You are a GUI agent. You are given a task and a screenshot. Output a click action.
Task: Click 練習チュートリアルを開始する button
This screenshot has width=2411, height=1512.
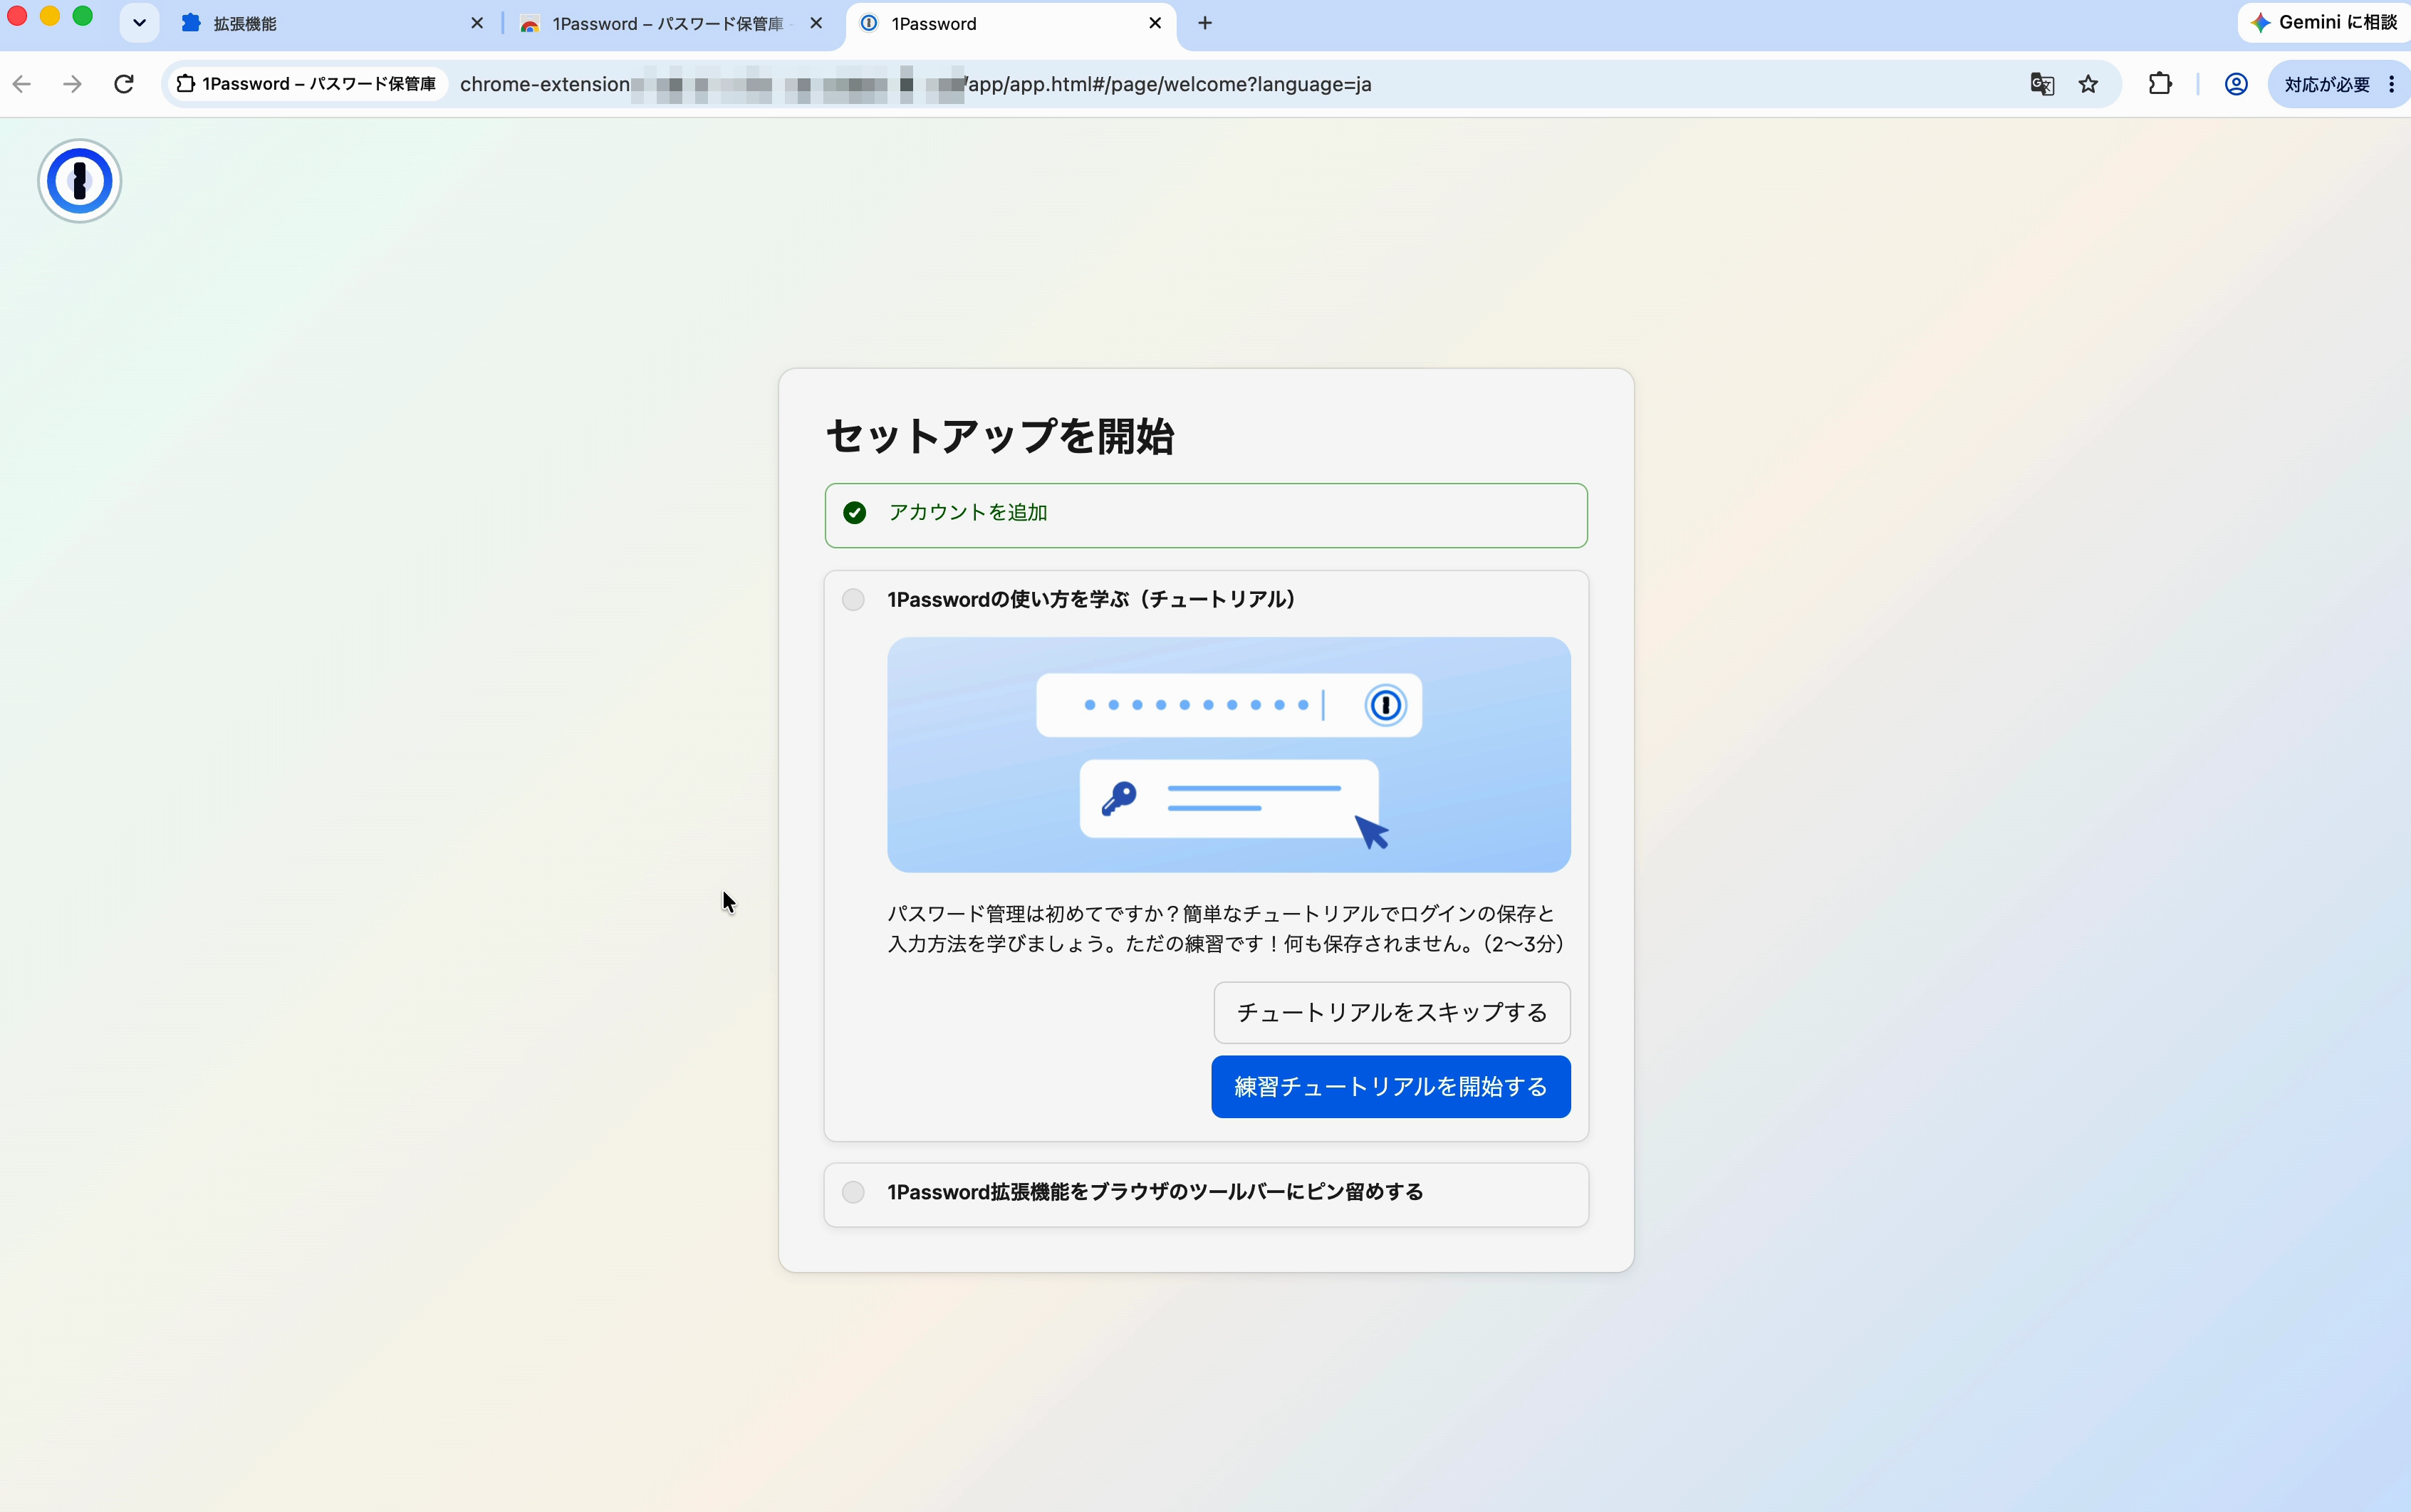coord(1391,1087)
